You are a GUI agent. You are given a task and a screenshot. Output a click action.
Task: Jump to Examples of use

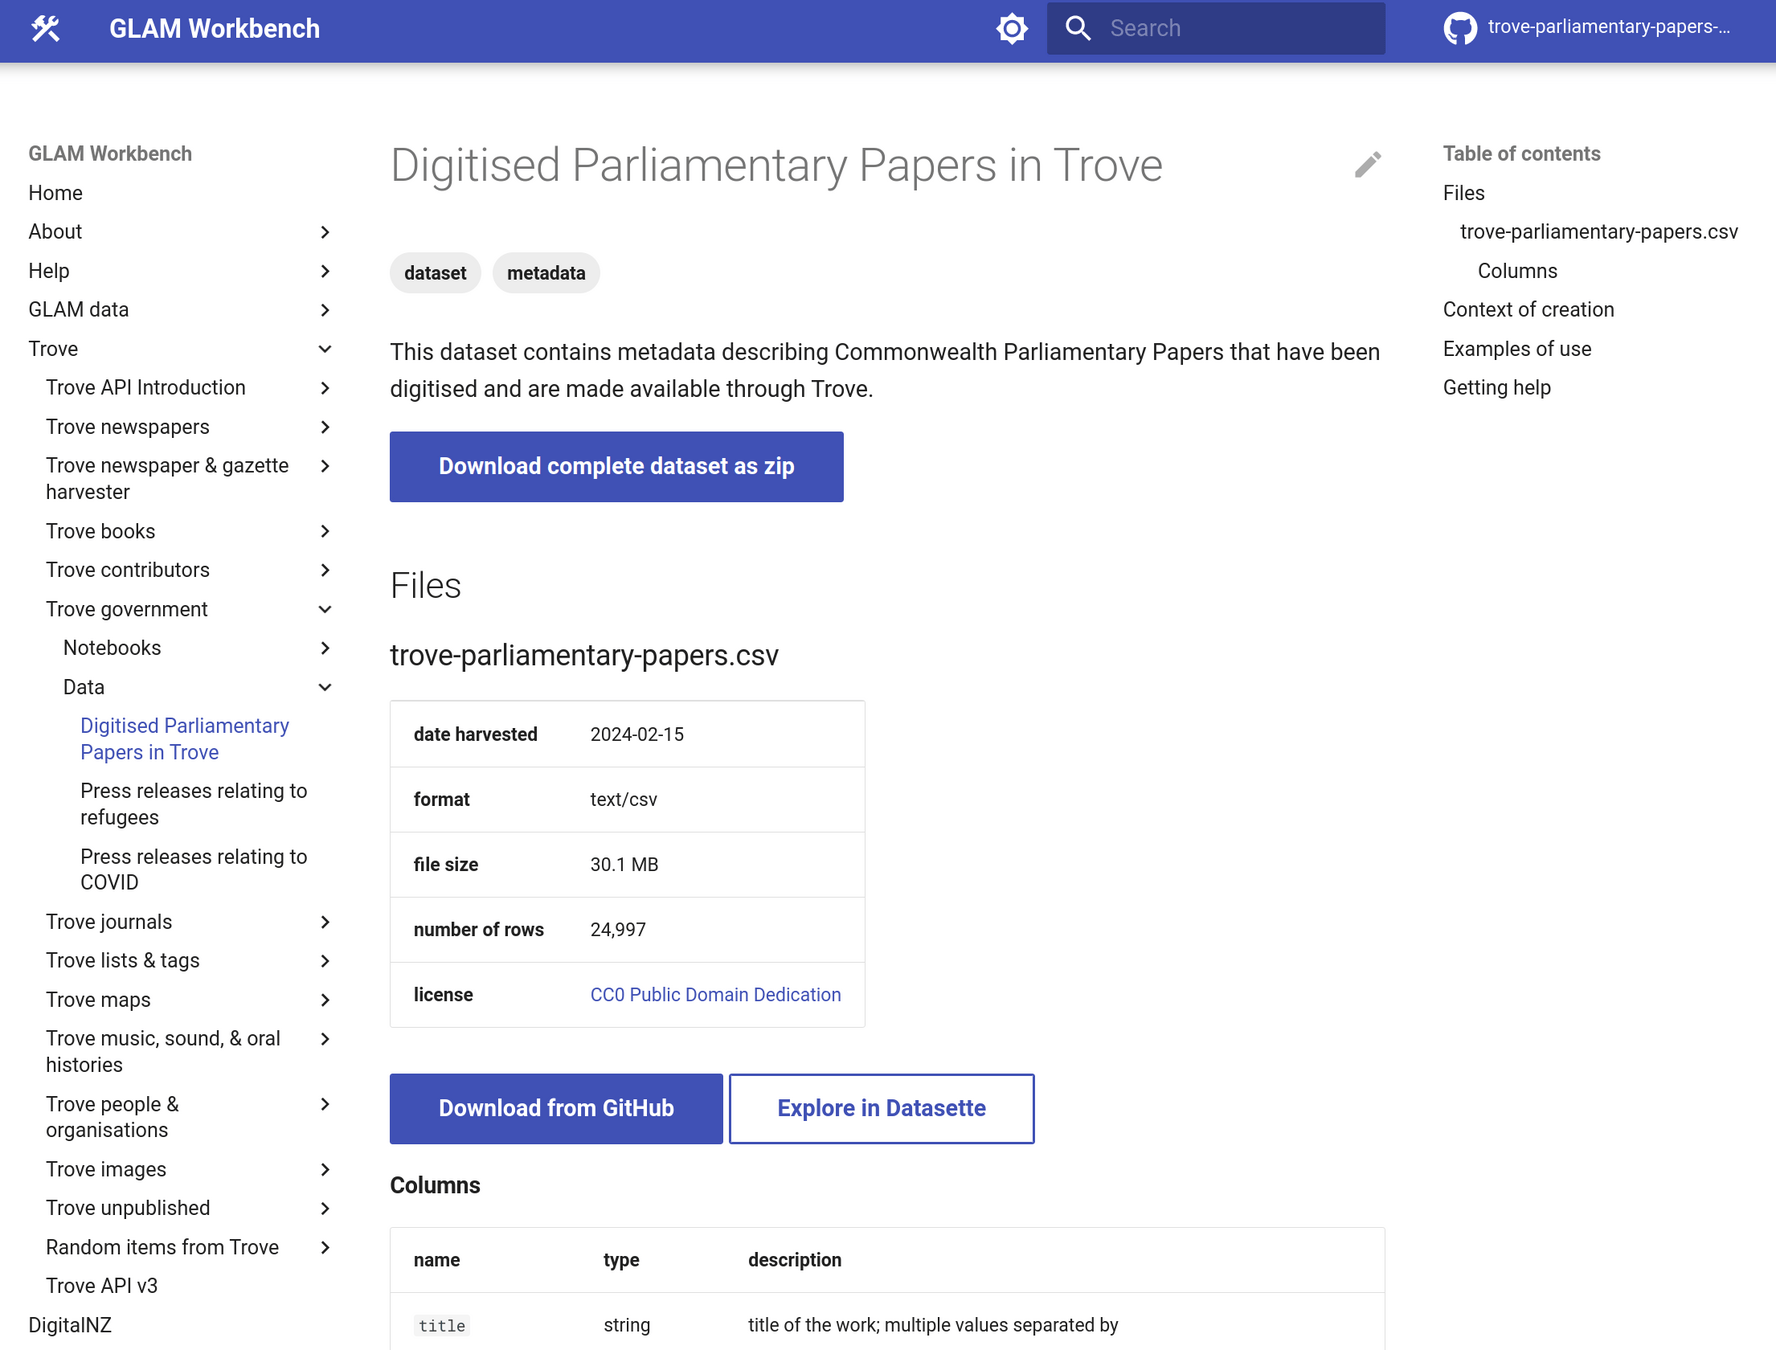point(1517,349)
